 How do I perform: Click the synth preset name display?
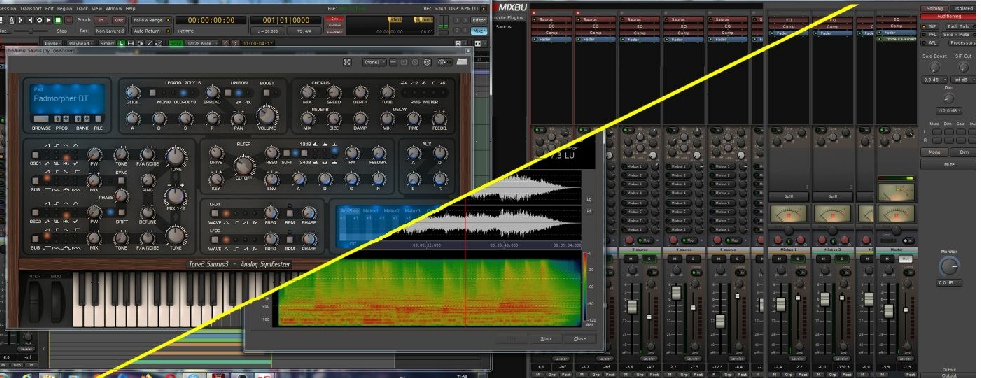click(x=69, y=99)
